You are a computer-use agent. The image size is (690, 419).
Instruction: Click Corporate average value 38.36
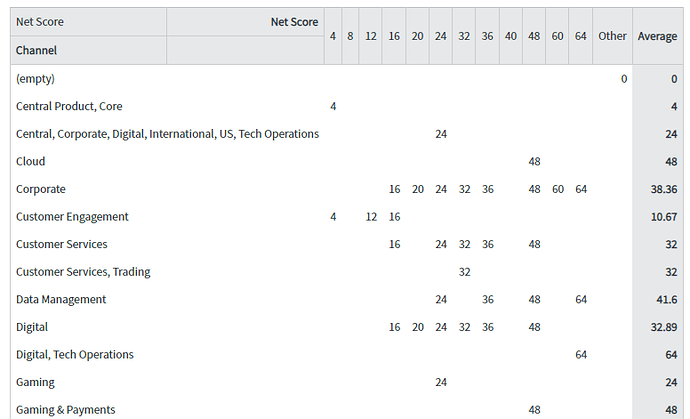pyautogui.click(x=664, y=189)
